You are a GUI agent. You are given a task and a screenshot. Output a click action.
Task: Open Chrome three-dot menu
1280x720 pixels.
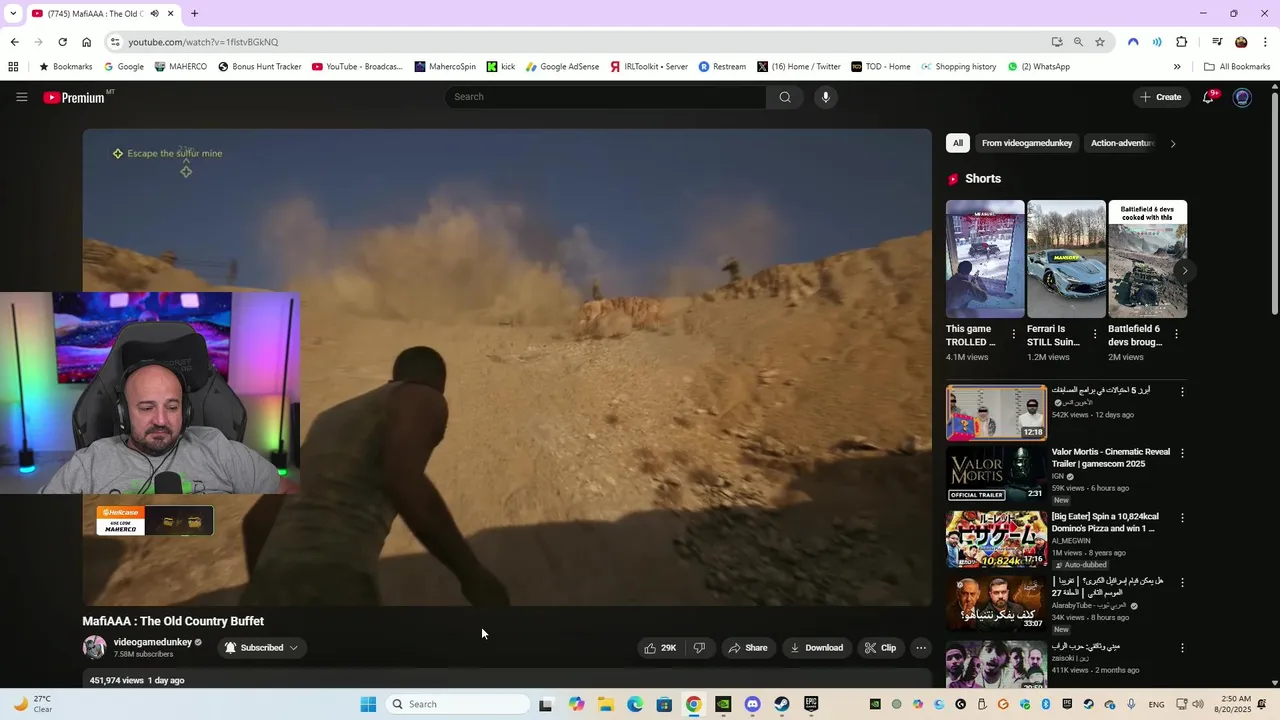coord(1265,42)
